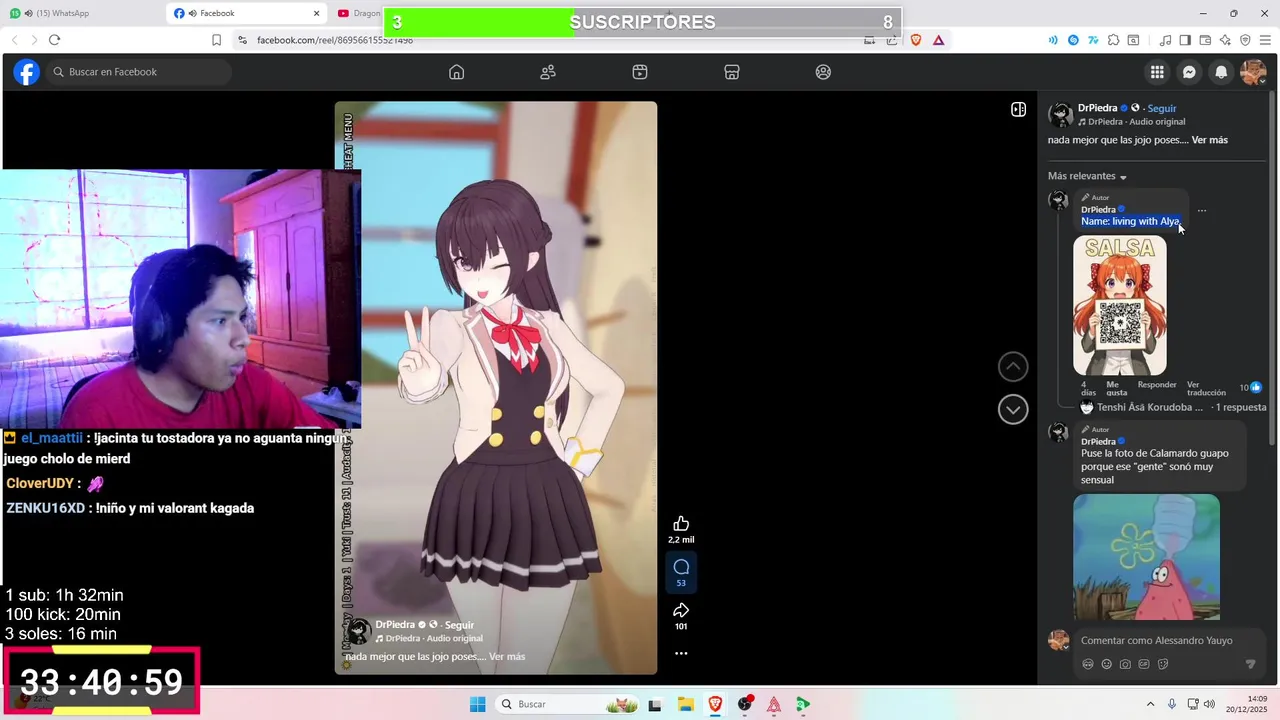The height and width of the screenshot is (720, 1280).
Task: Expand Ver más on the reel caption
Action: [507, 656]
